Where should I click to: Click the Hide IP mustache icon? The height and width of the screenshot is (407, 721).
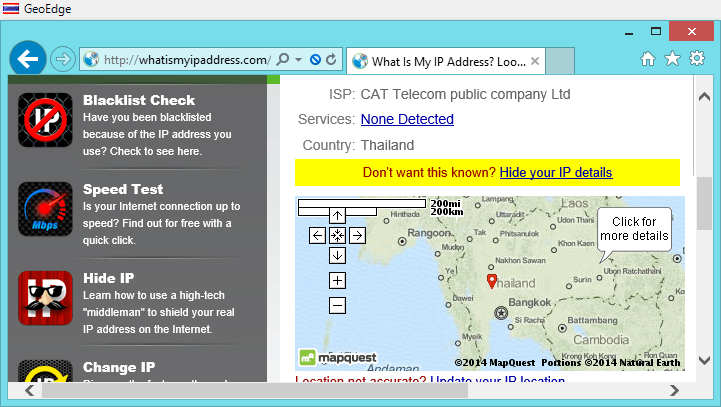(x=45, y=298)
